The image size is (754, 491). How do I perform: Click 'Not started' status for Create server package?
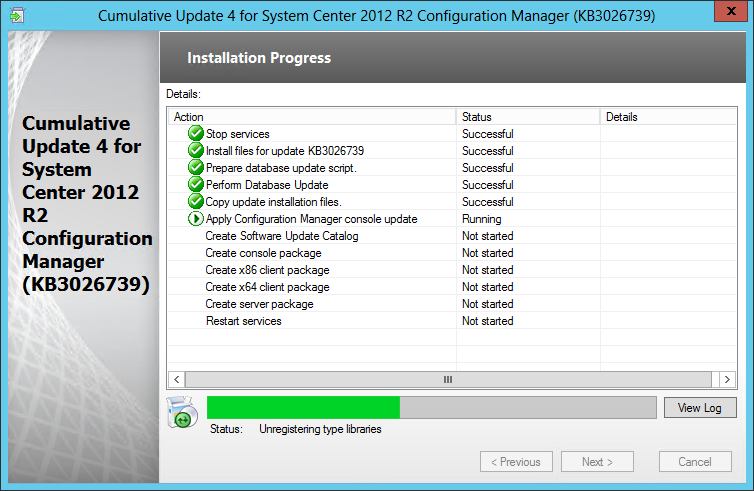[x=488, y=304]
